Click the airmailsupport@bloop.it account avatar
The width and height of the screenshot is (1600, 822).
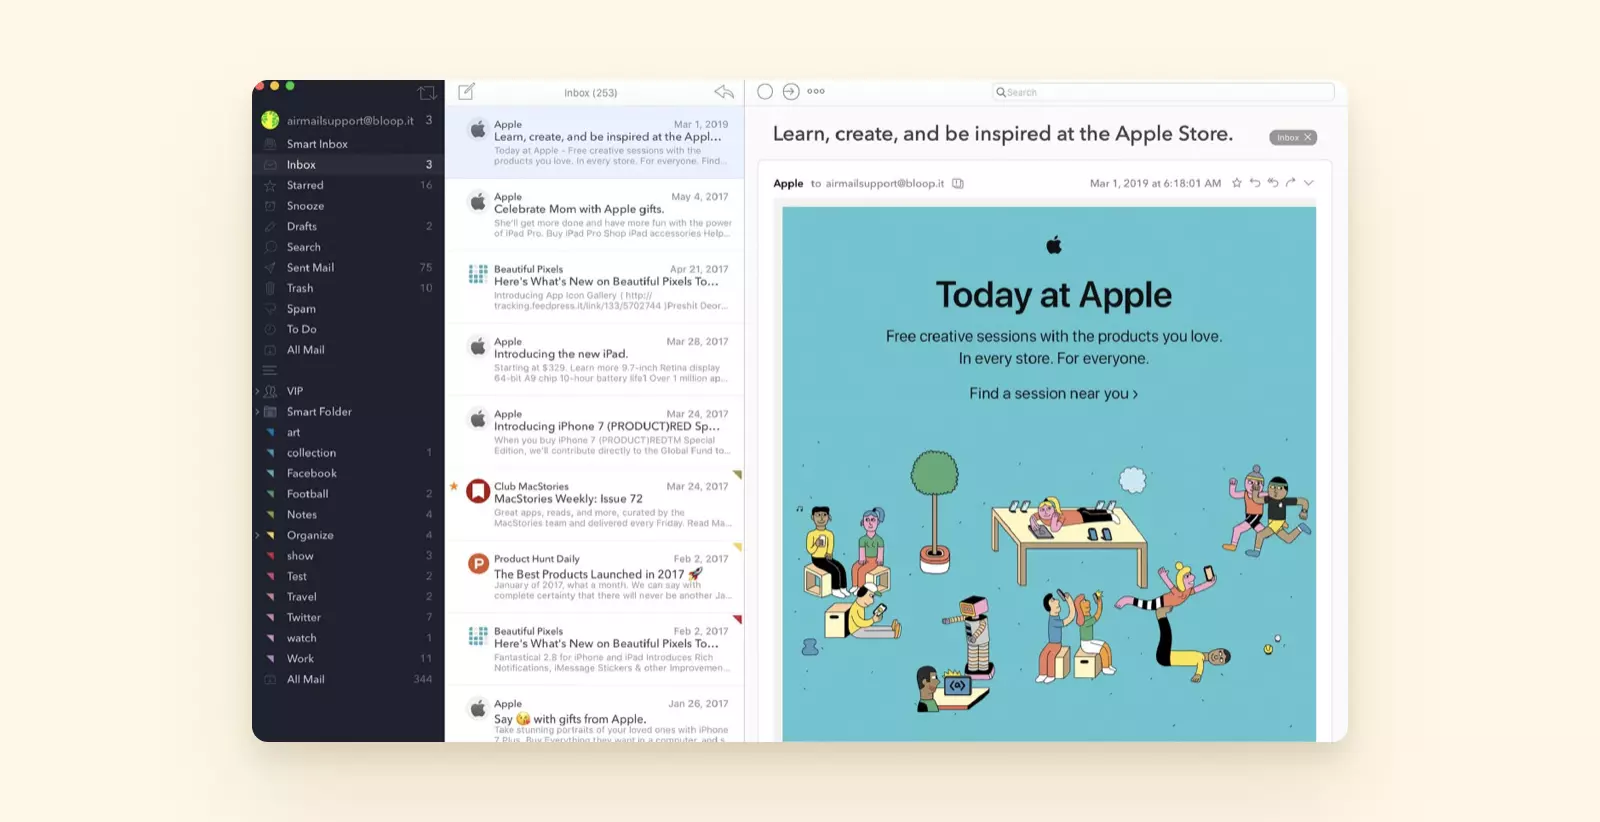270,120
